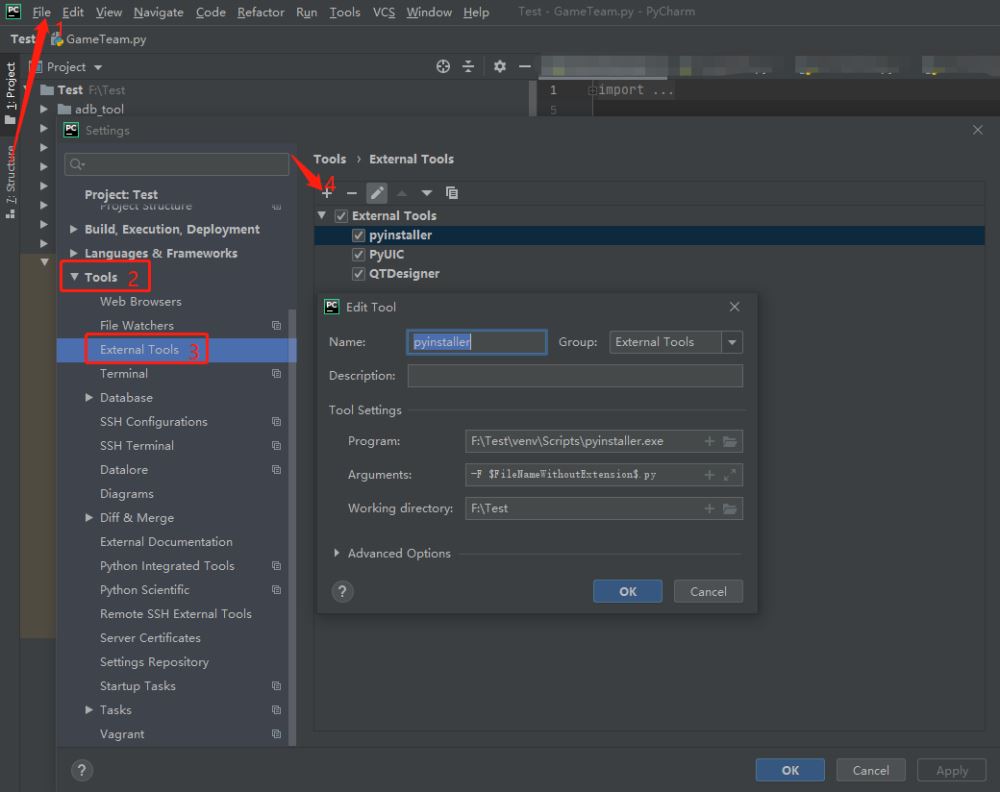The width and height of the screenshot is (1000, 792).
Task: Toggle the pyinstaller checkbox
Action: coord(358,235)
